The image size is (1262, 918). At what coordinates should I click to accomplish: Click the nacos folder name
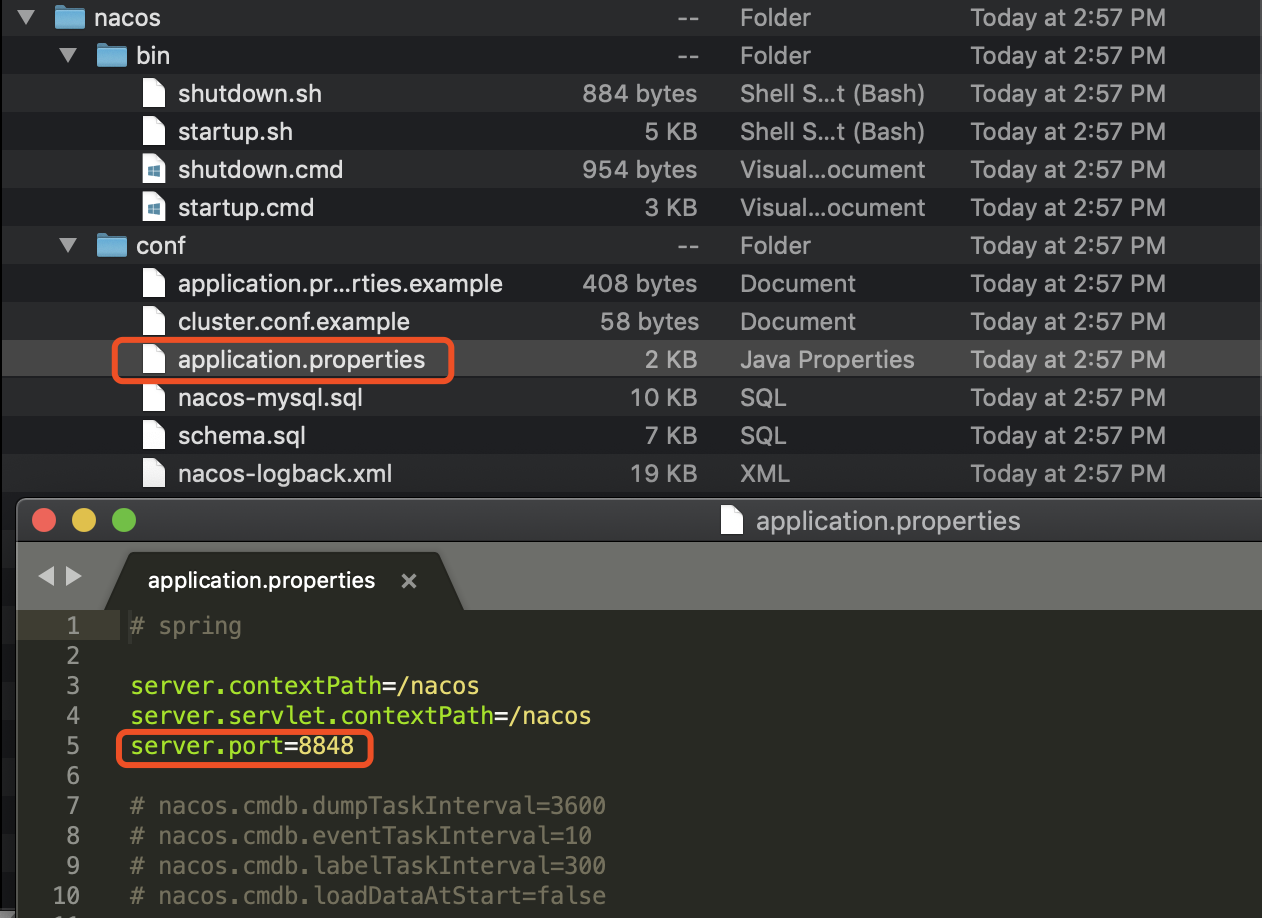pyautogui.click(x=127, y=18)
